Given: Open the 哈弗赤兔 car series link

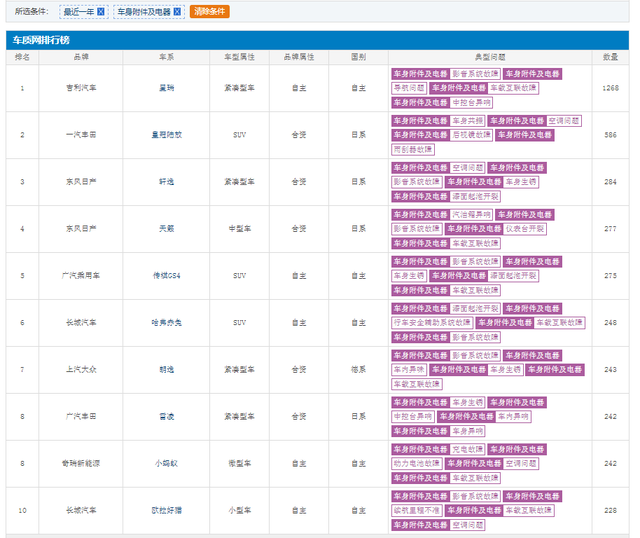Looking at the screenshot, I should (x=167, y=322).
